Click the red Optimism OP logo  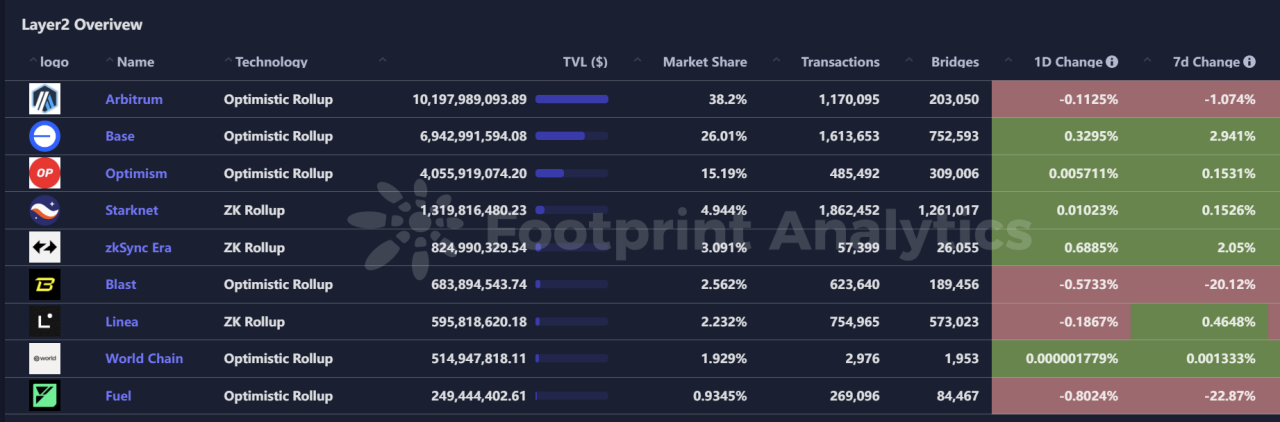tap(45, 173)
